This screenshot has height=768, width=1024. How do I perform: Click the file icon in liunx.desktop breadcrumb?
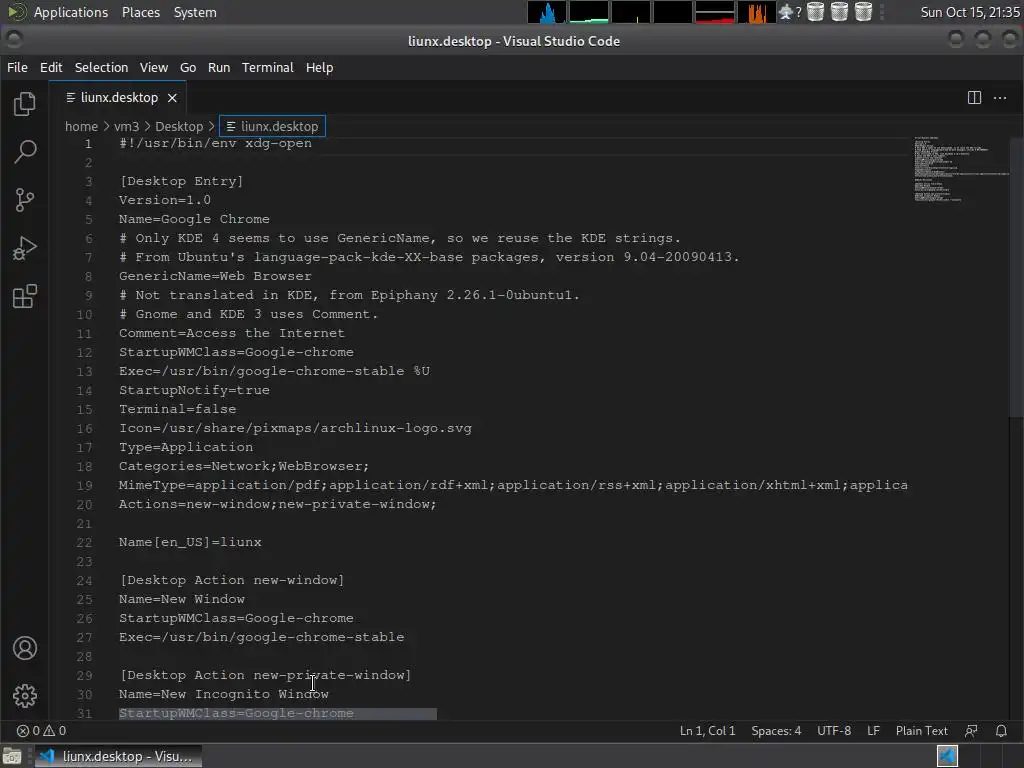231,126
